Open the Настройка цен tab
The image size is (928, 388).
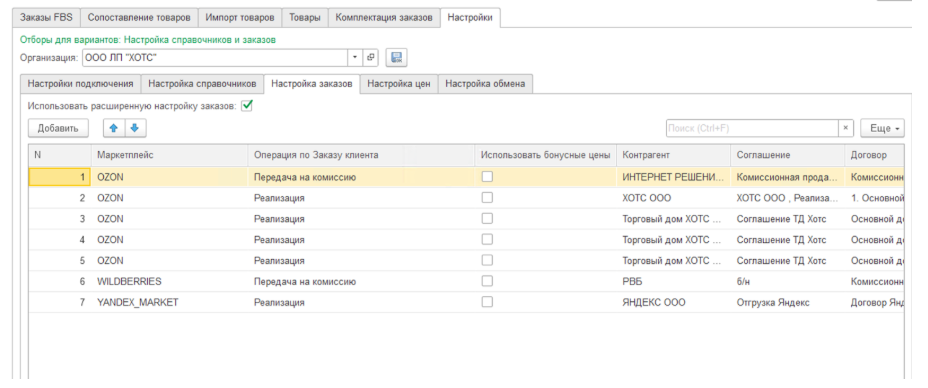pos(399,83)
